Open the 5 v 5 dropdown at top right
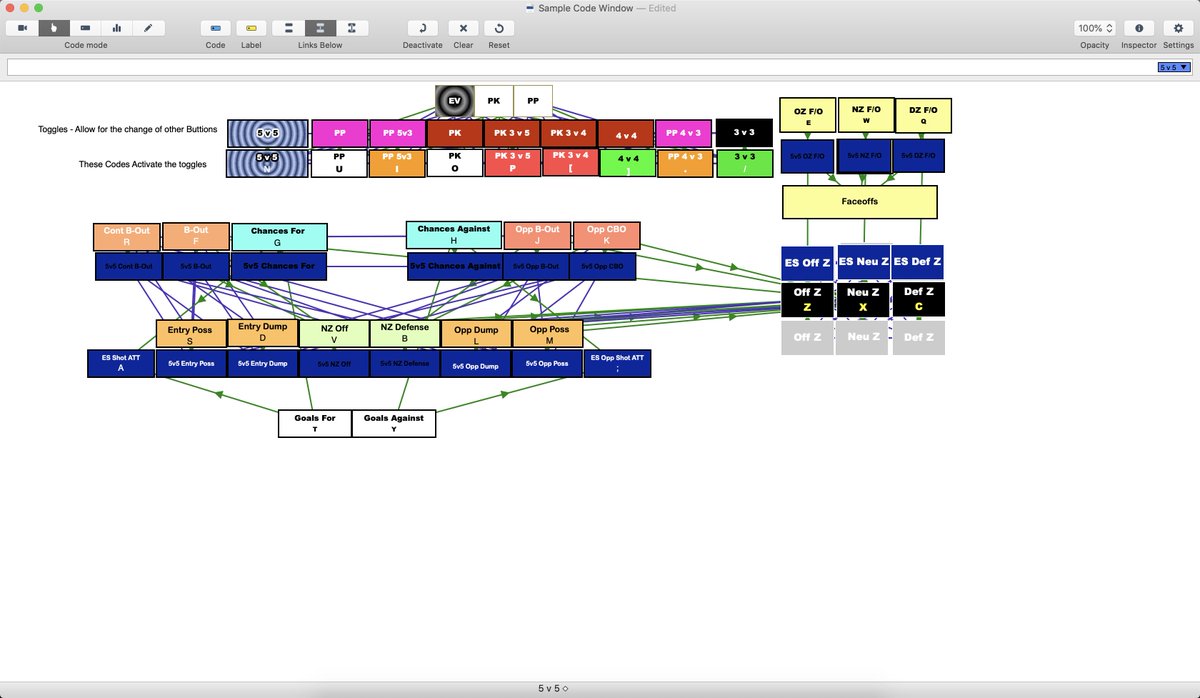The image size is (1200, 698). pyautogui.click(x=1174, y=67)
